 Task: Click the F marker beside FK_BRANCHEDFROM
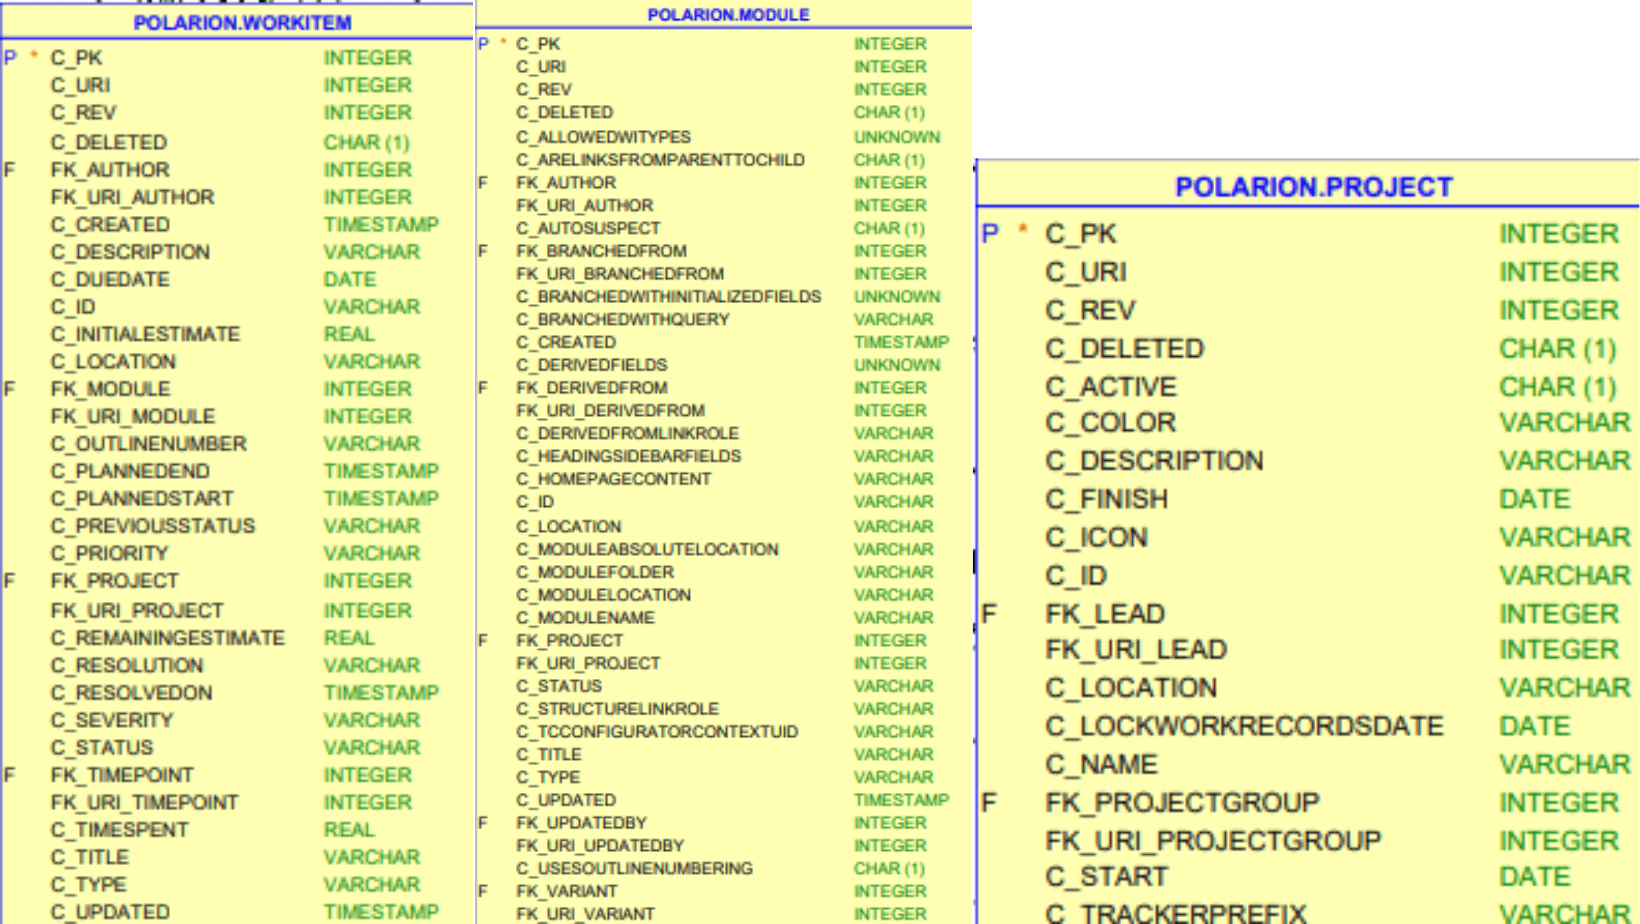point(483,251)
